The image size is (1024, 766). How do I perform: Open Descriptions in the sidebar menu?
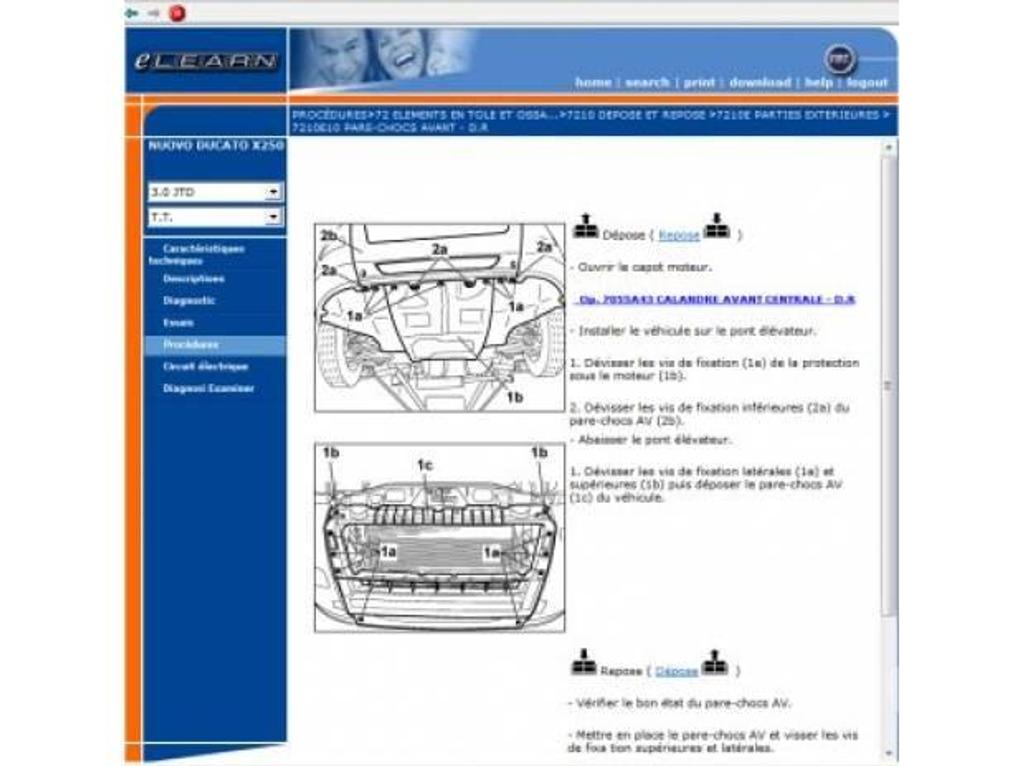coord(194,279)
